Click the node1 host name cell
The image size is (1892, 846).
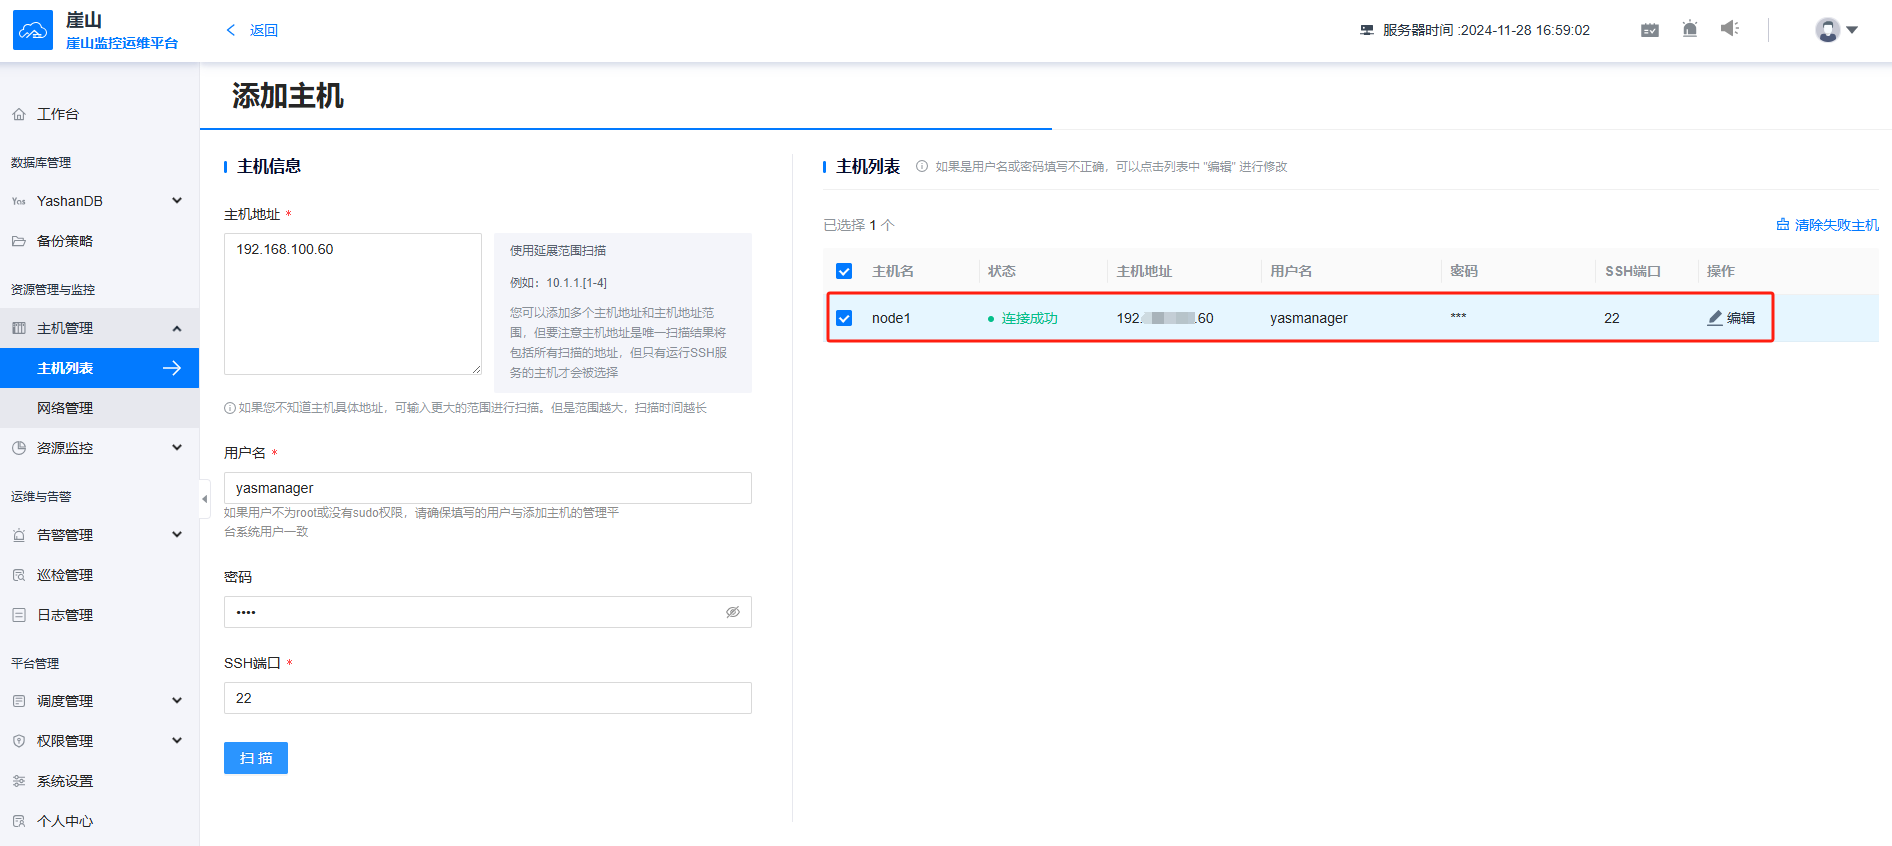click(891, 318)
